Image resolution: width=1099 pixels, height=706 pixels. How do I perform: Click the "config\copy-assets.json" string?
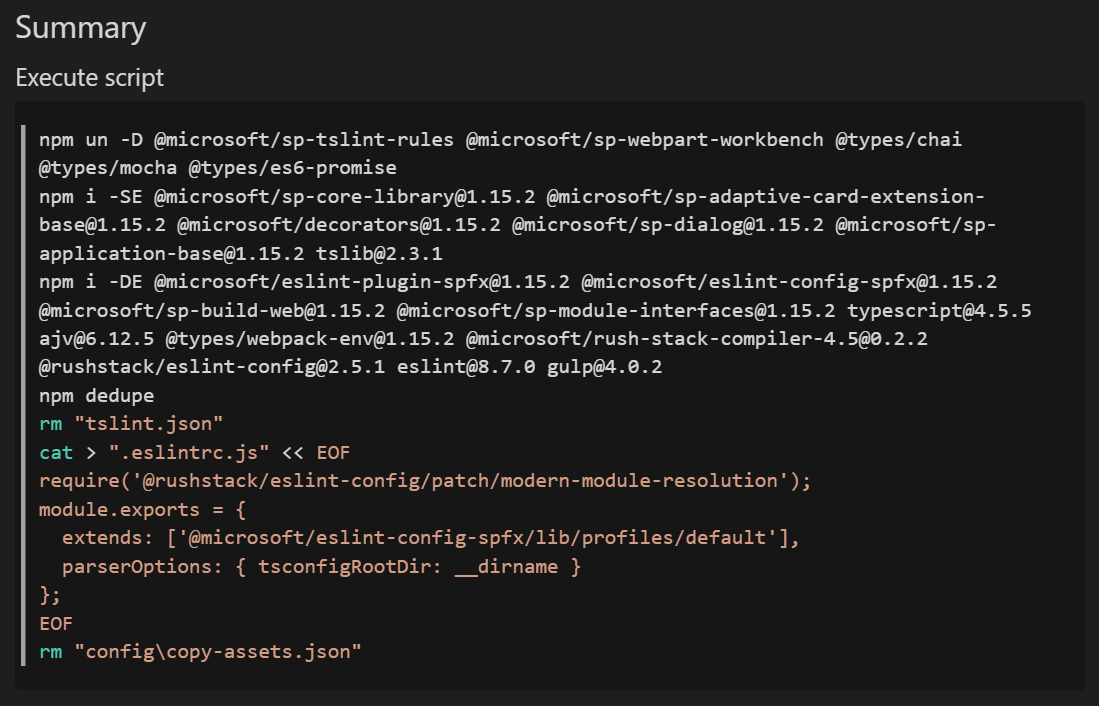pyautogui.click(x=217, y=651)
